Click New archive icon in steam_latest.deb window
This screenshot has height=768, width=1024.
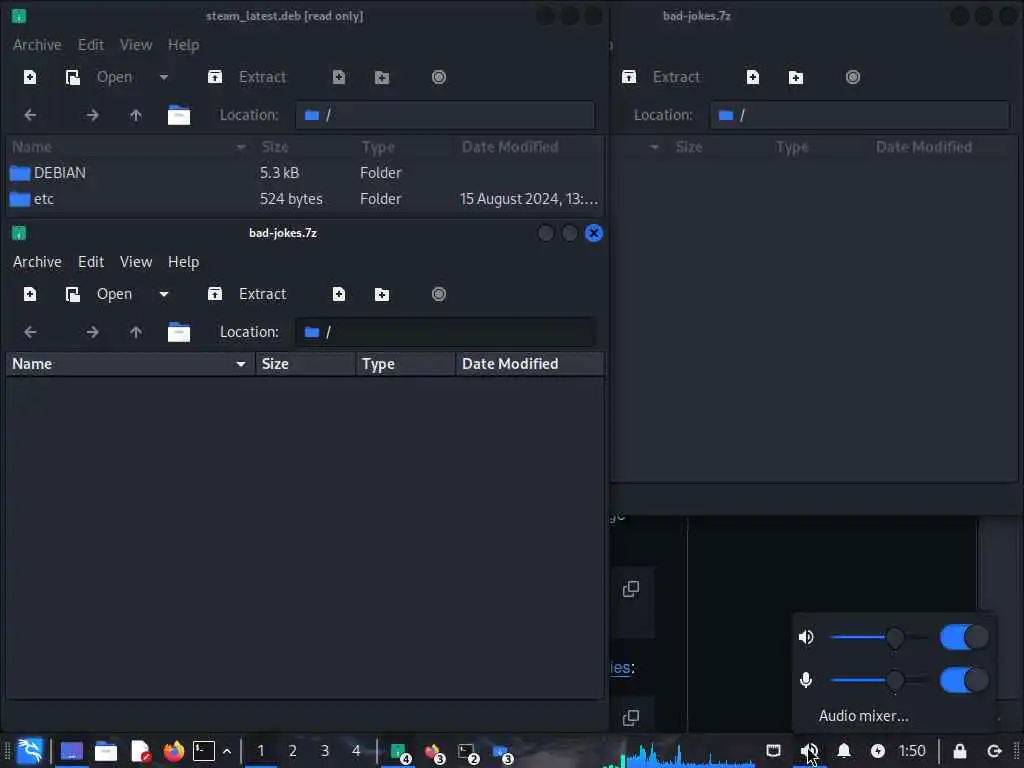click(x=30, y=77)
